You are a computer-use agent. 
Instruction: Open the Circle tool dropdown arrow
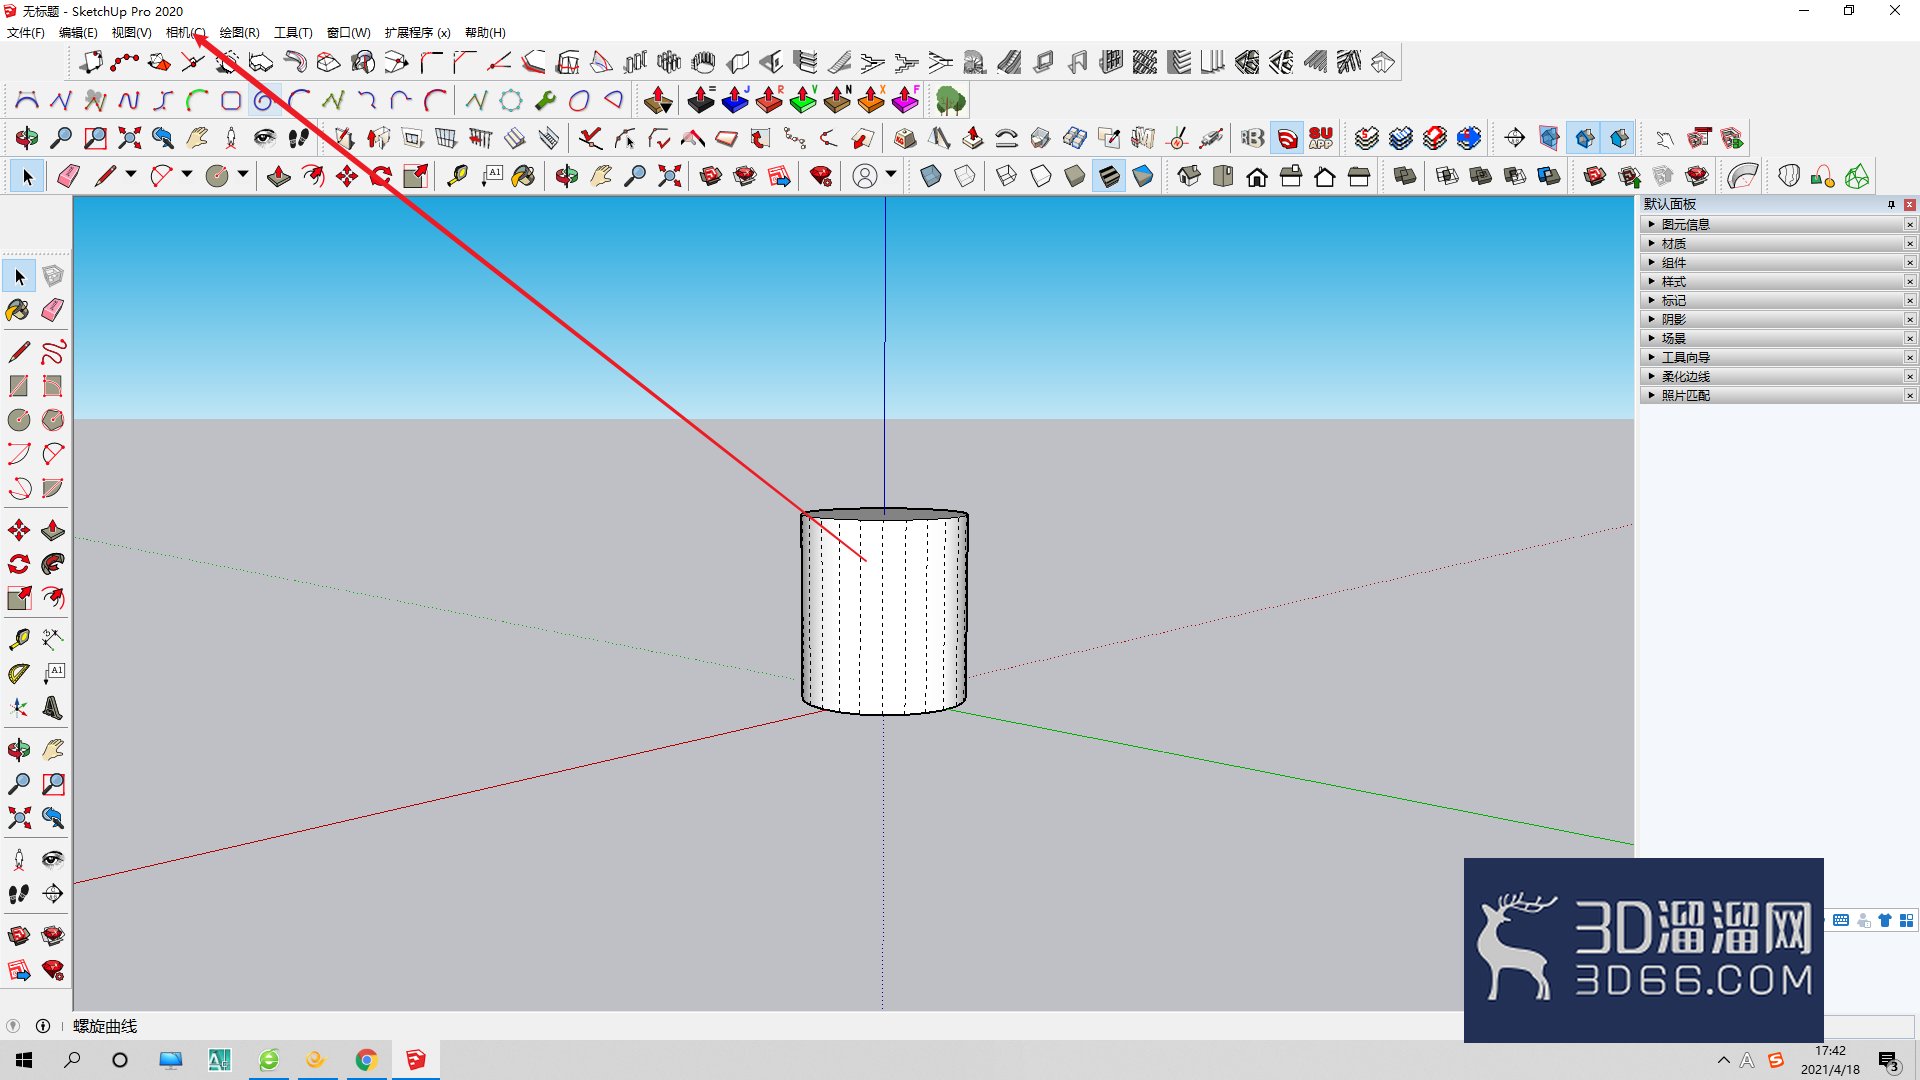[243, 175]
